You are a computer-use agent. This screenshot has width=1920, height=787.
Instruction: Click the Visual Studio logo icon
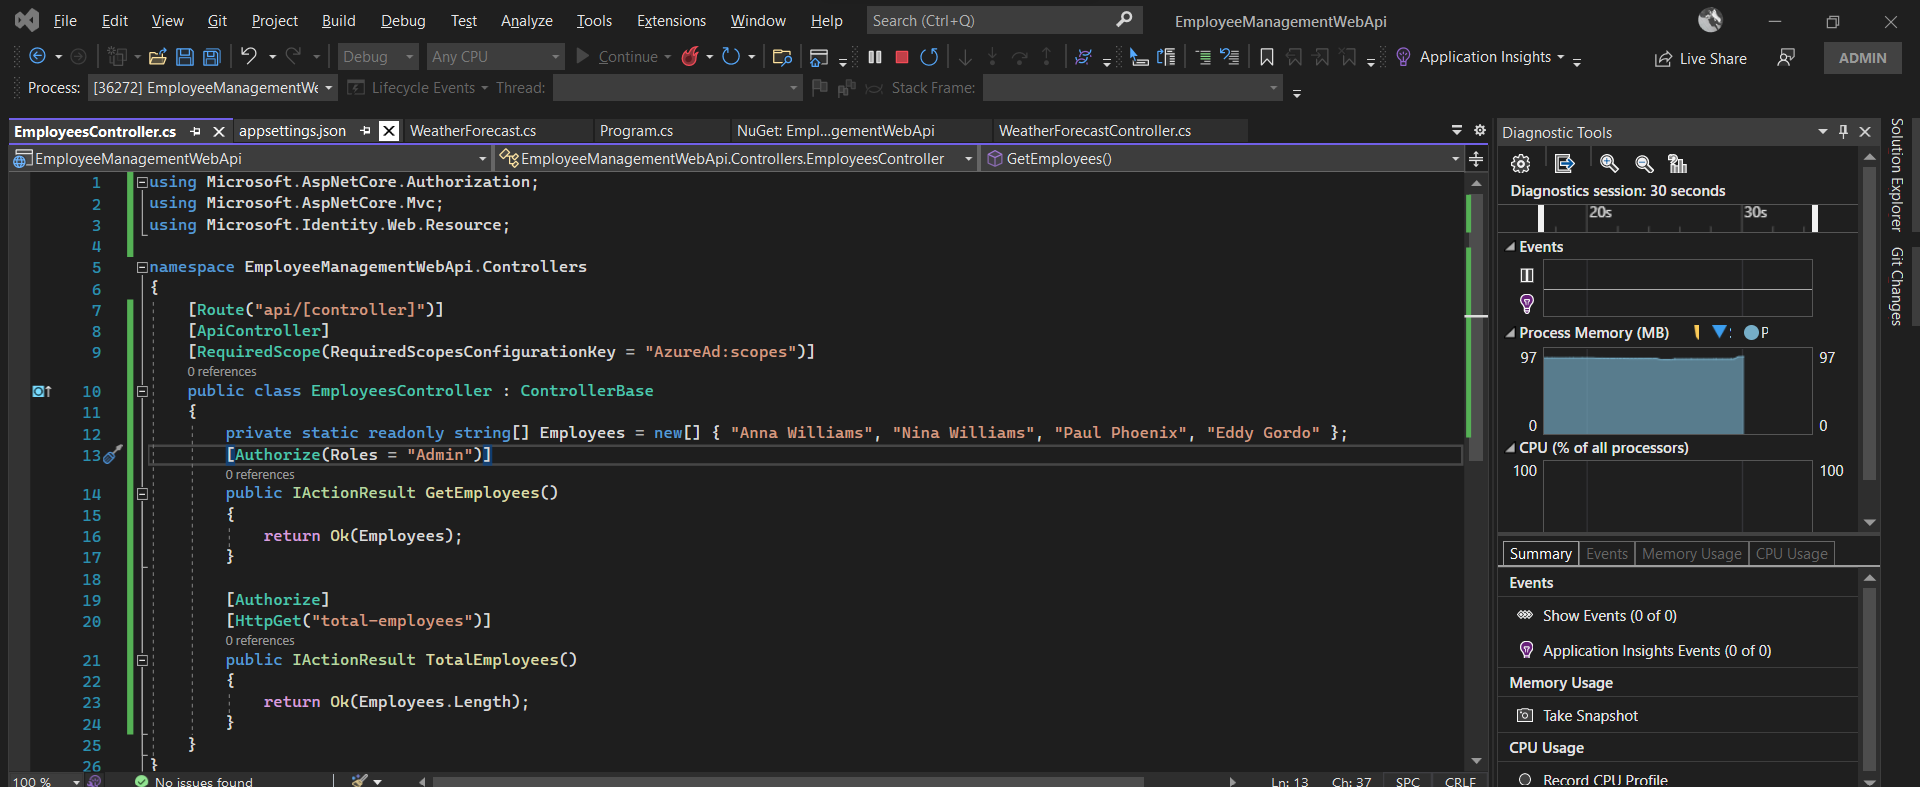(x=27, y=20)
